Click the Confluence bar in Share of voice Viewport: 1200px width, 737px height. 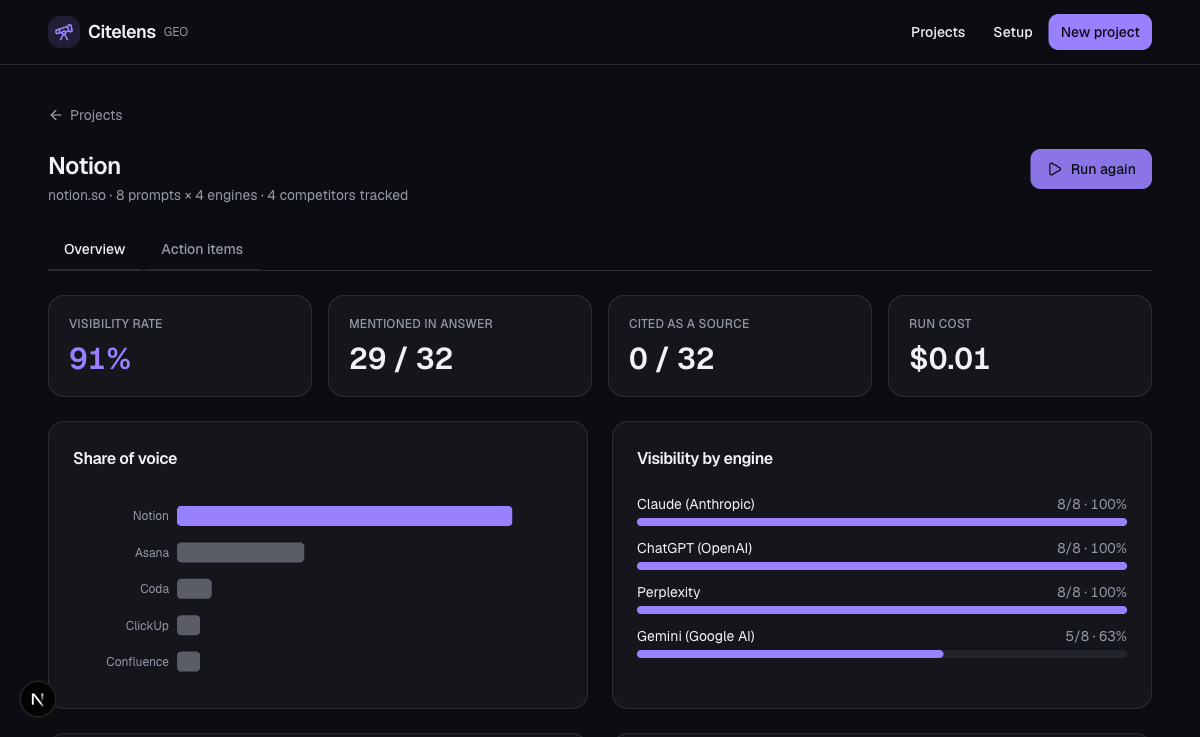coord(188,661)
